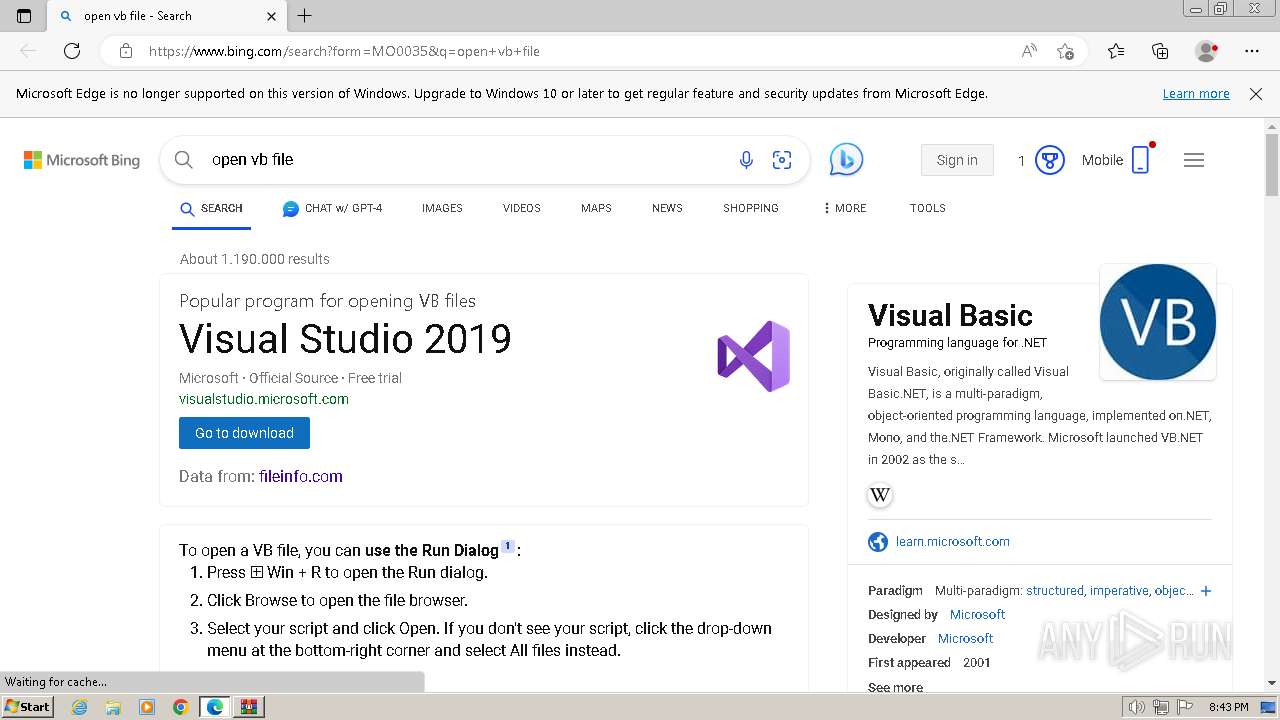Open the Collections icon
Viewport: 1280px width, 720px height.
1160,51
